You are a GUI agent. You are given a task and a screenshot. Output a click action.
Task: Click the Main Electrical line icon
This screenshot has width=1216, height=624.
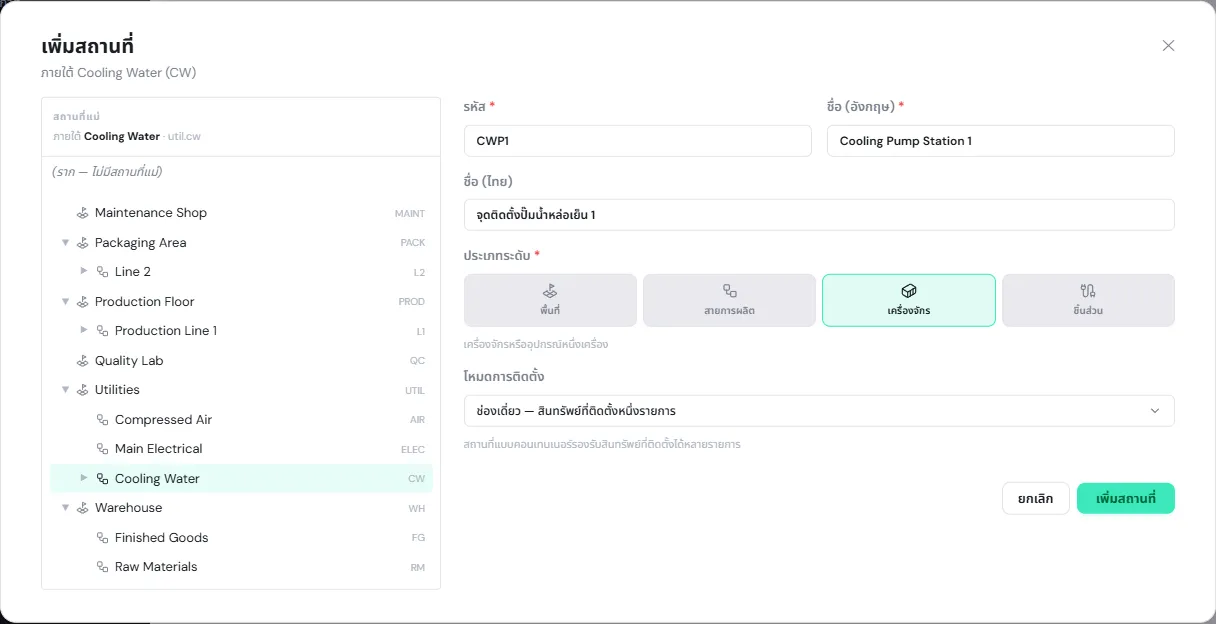tap(102, 449)
